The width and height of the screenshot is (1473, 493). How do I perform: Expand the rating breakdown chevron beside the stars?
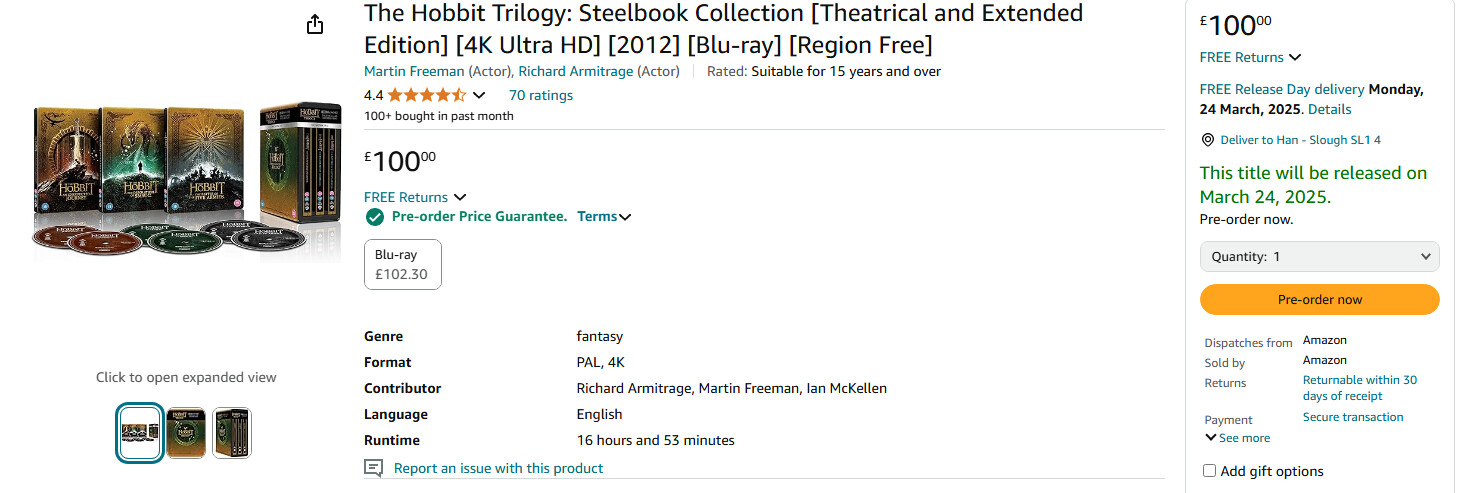479,96
